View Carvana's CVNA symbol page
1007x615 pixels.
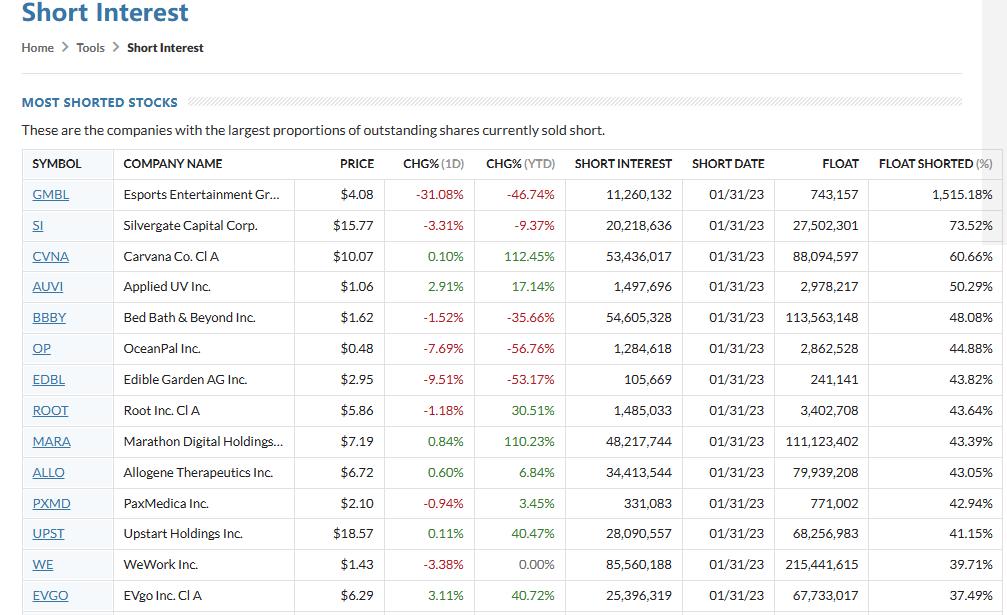50,256
